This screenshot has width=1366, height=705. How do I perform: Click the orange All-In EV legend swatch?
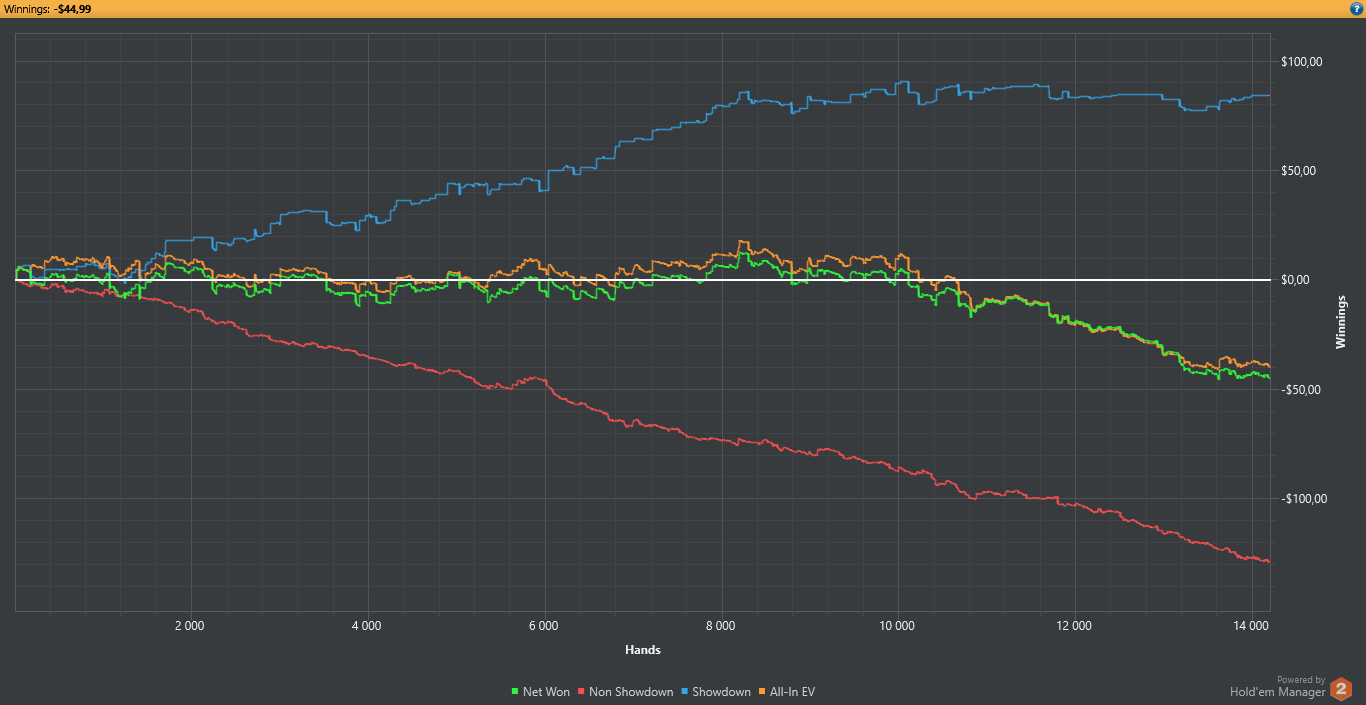point(761,692)
